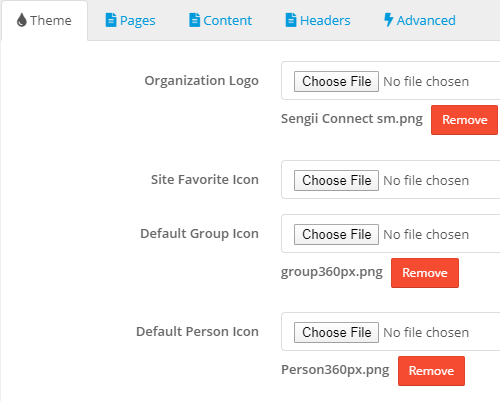This screenshot has width=500, height=401.
Task: Click the document icon beside Headers
Action: [291, 20]
